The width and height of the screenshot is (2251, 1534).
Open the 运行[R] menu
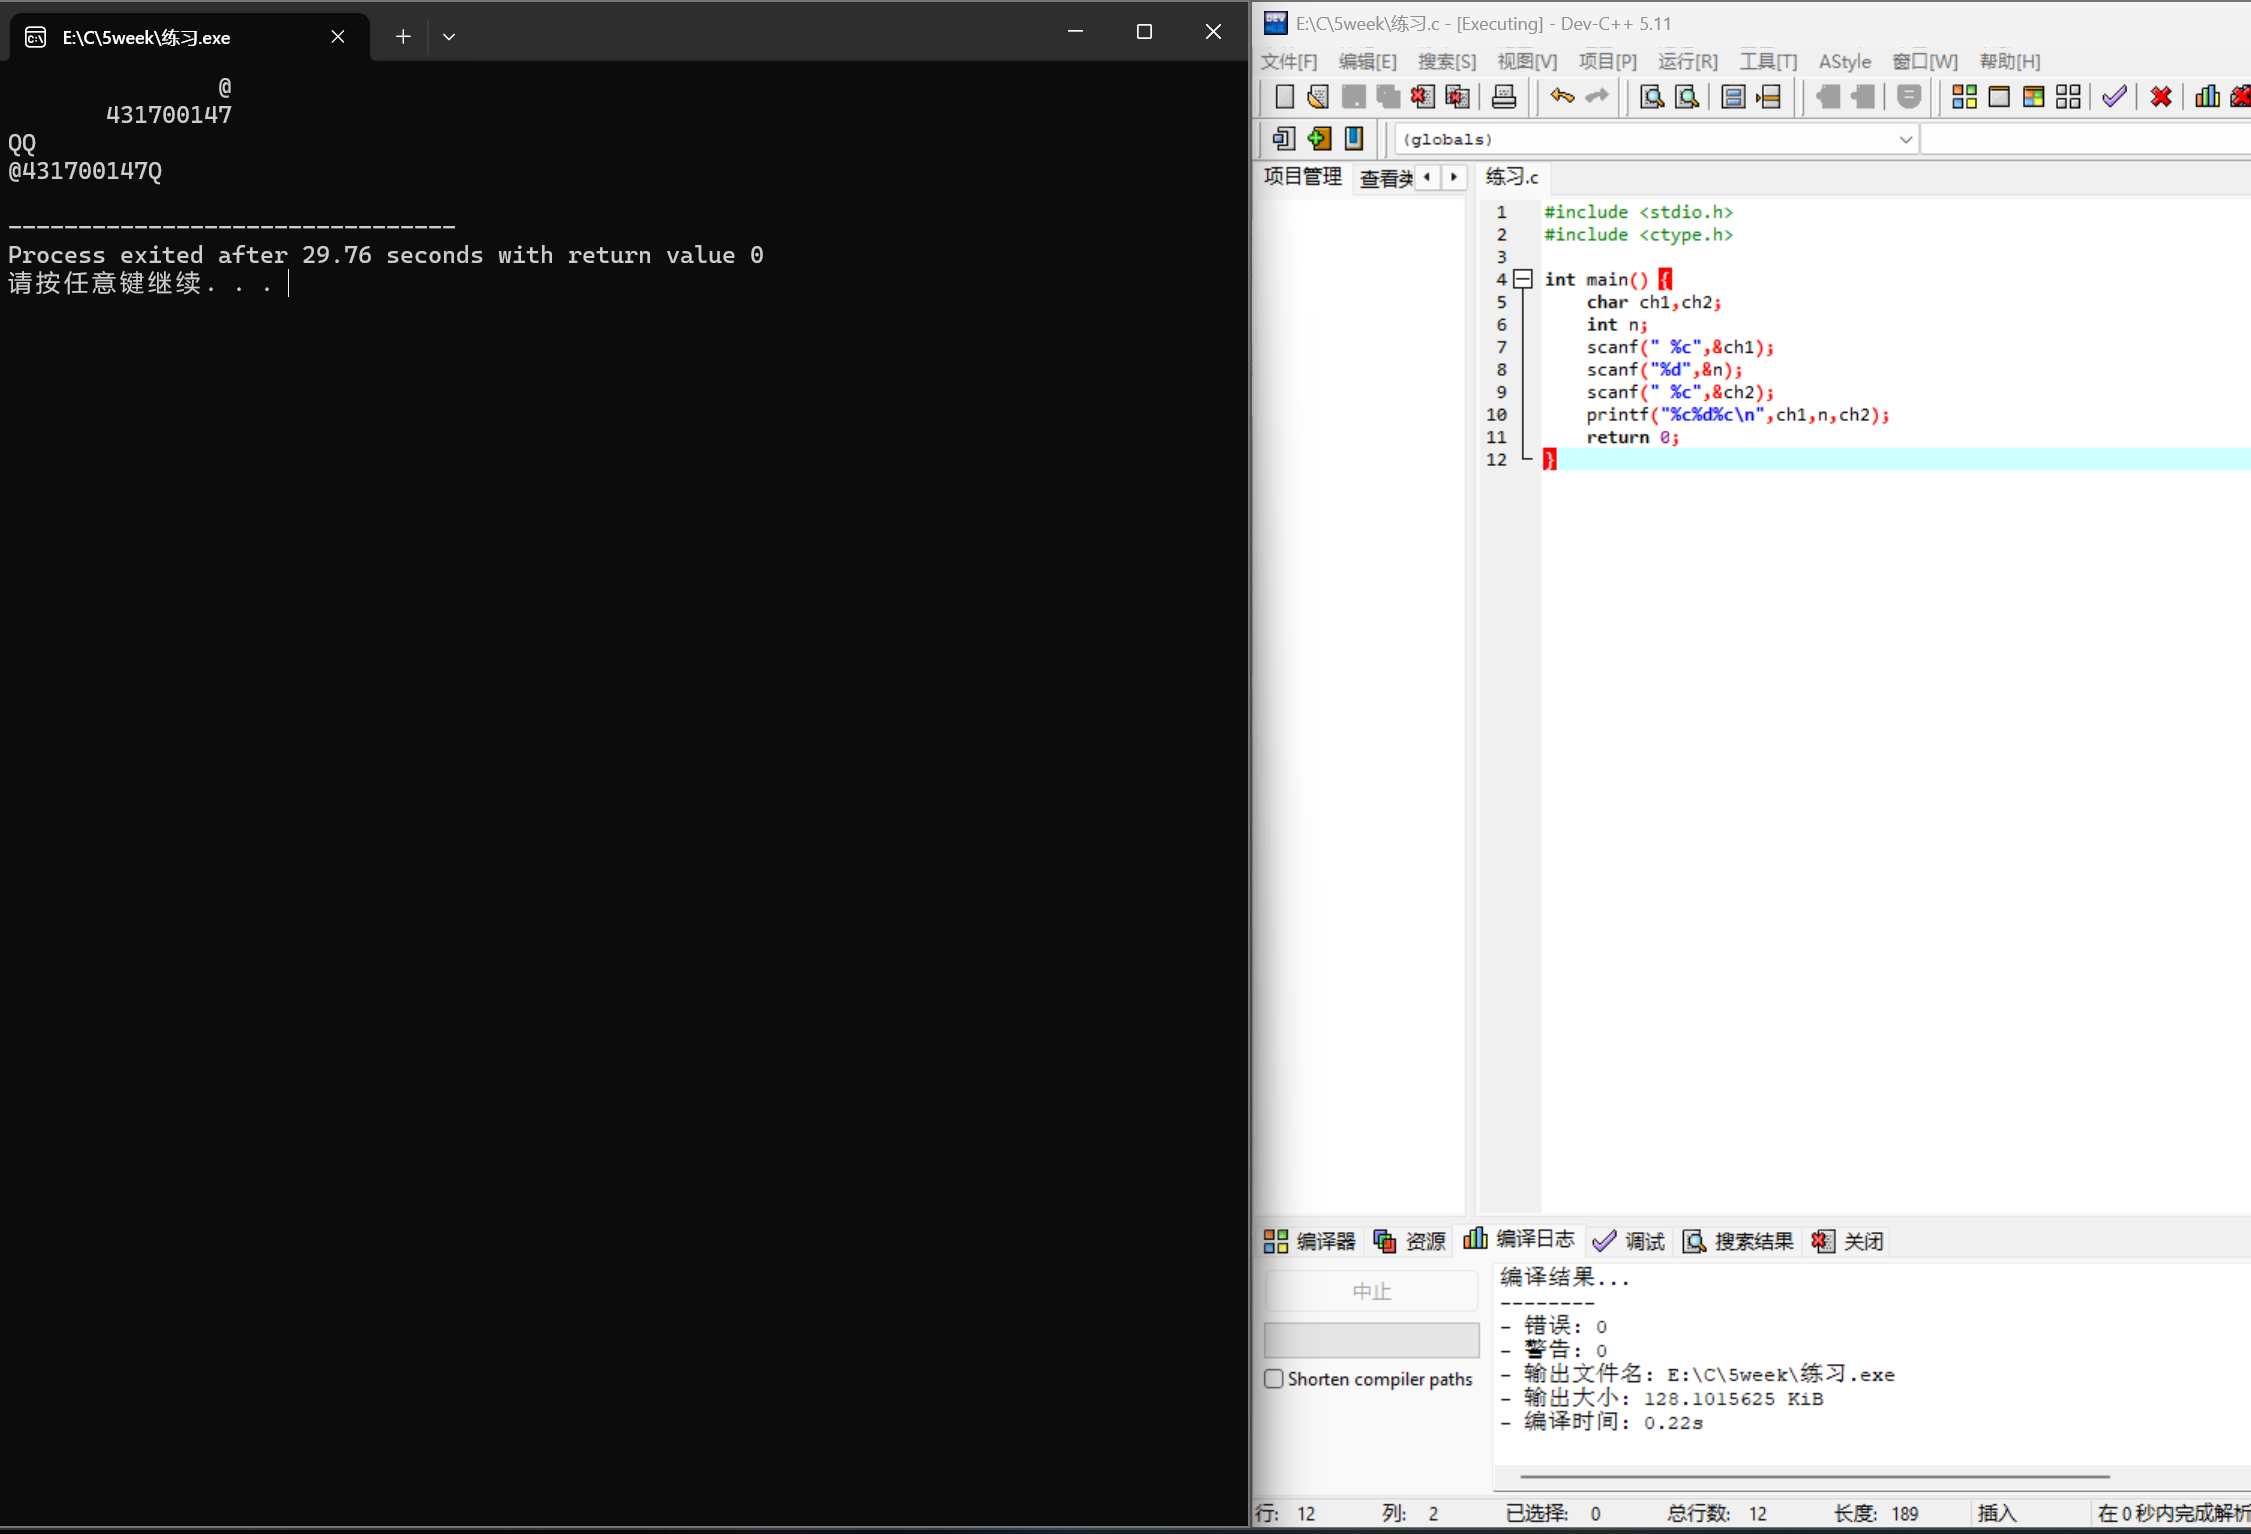(x=1687, y=62)
